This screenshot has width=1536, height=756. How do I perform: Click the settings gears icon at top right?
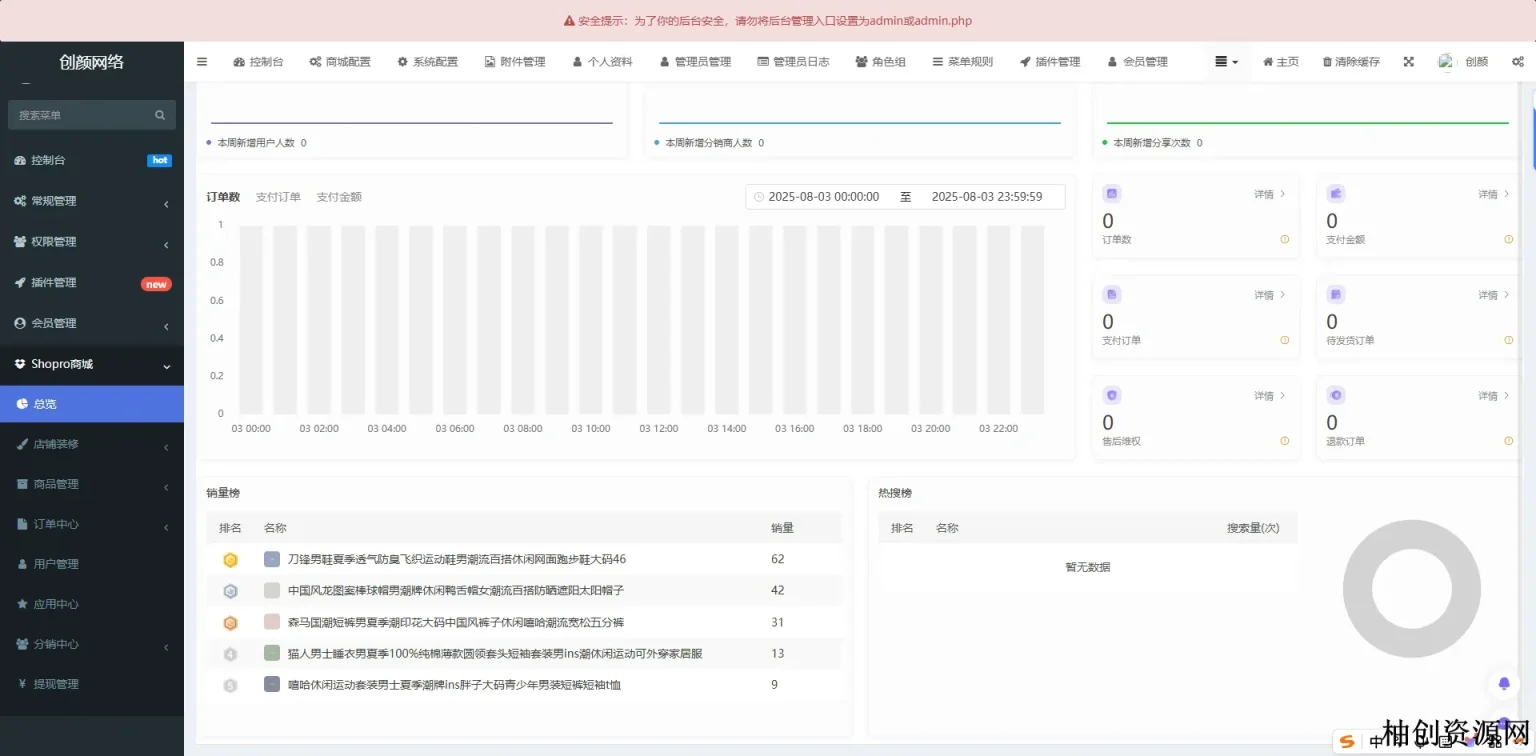point(1517,61)
